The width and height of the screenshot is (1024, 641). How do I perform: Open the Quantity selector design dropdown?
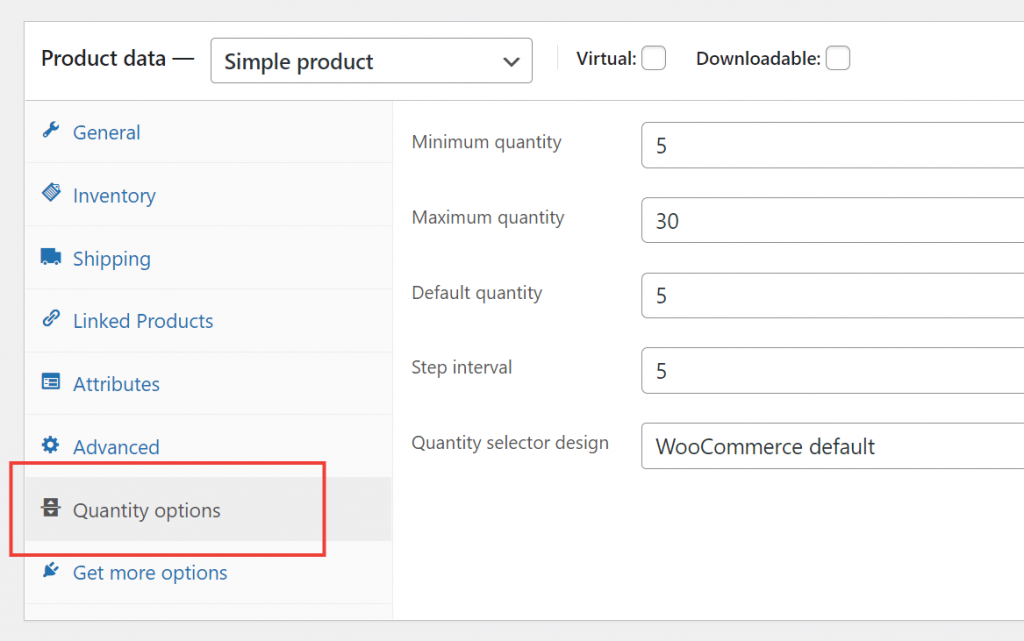830,446
